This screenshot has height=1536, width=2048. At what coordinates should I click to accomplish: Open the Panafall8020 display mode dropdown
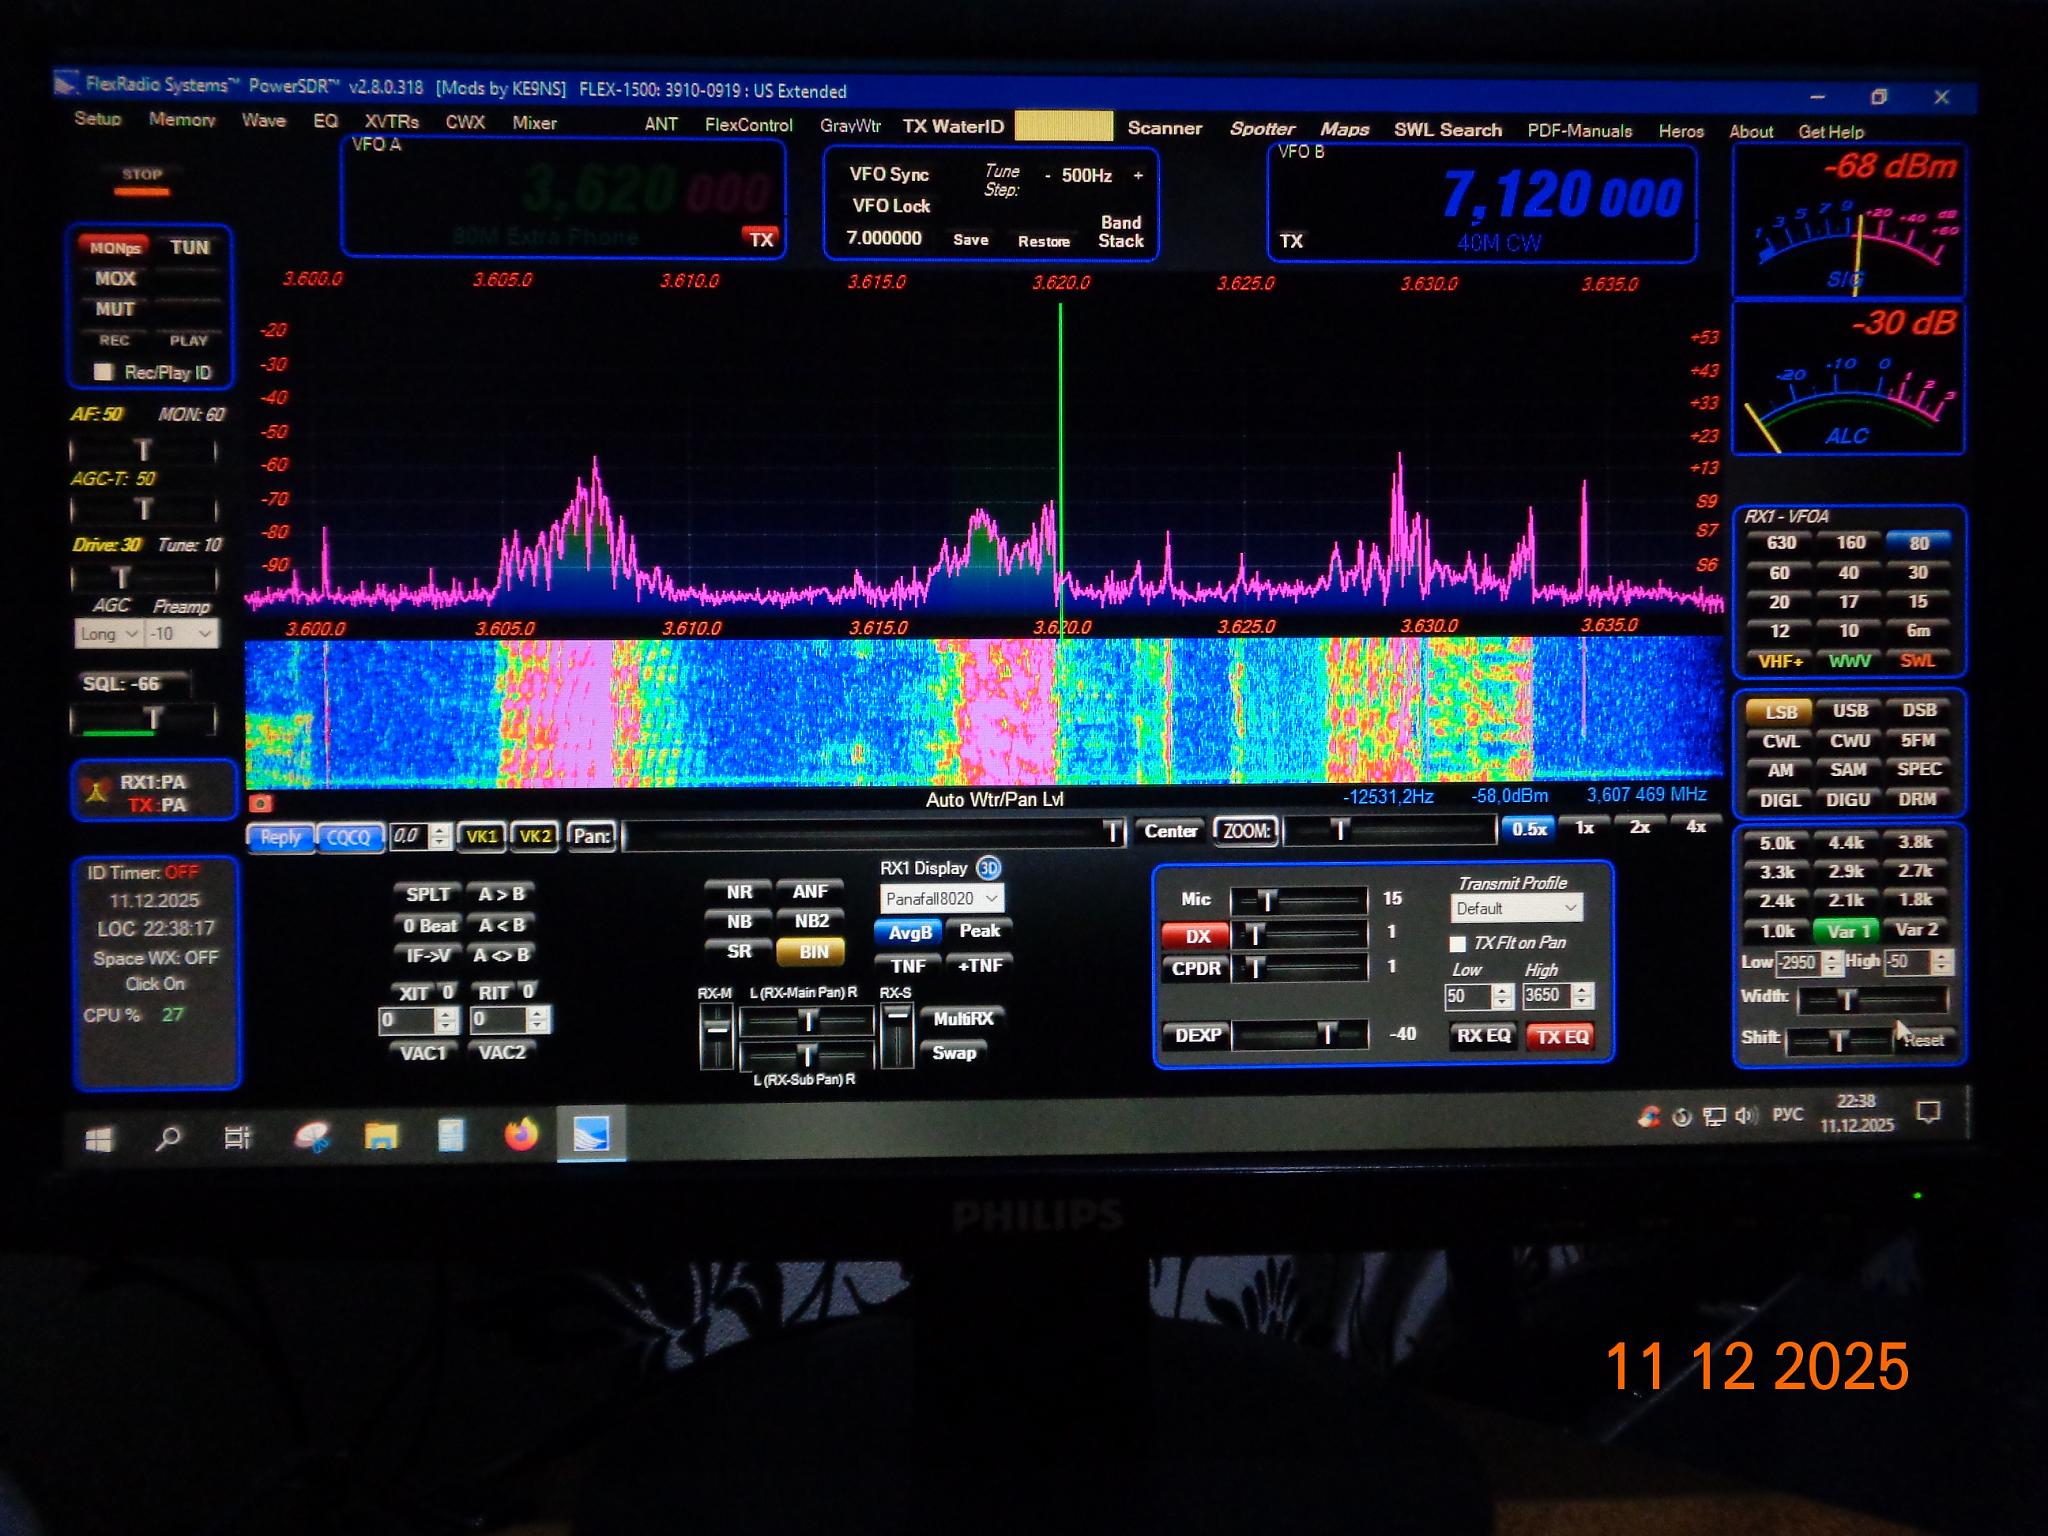coord(941,899)
